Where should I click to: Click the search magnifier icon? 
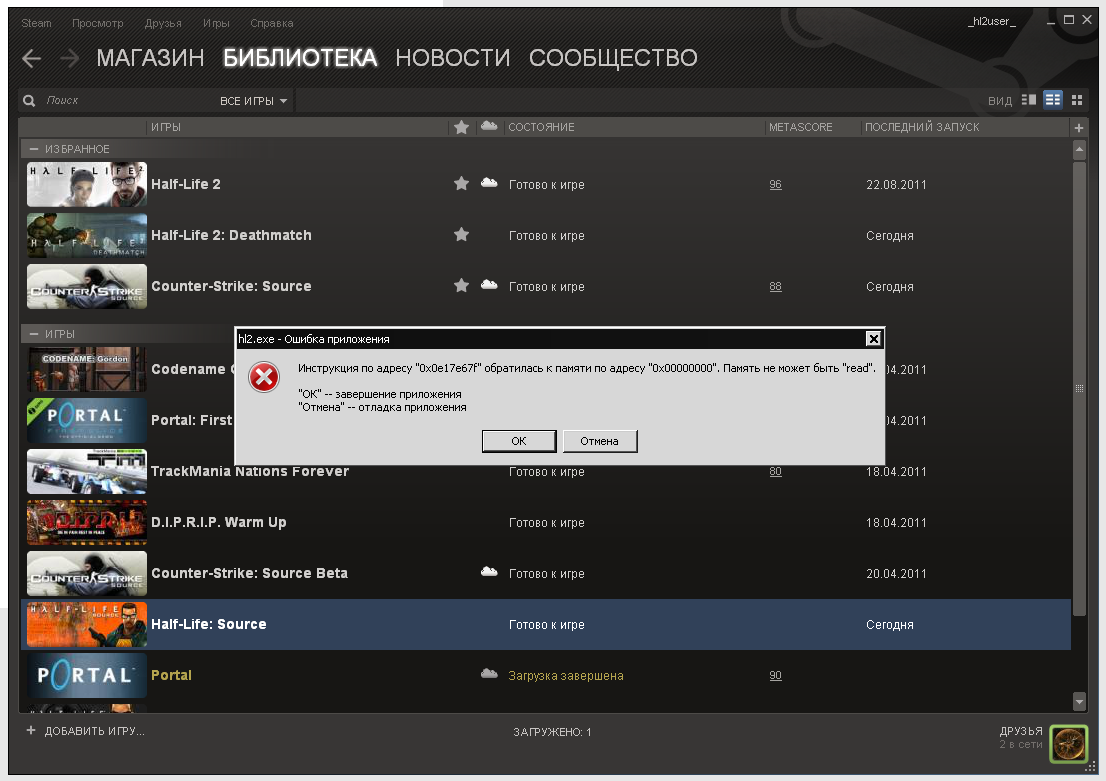click(x=29, y=101)
